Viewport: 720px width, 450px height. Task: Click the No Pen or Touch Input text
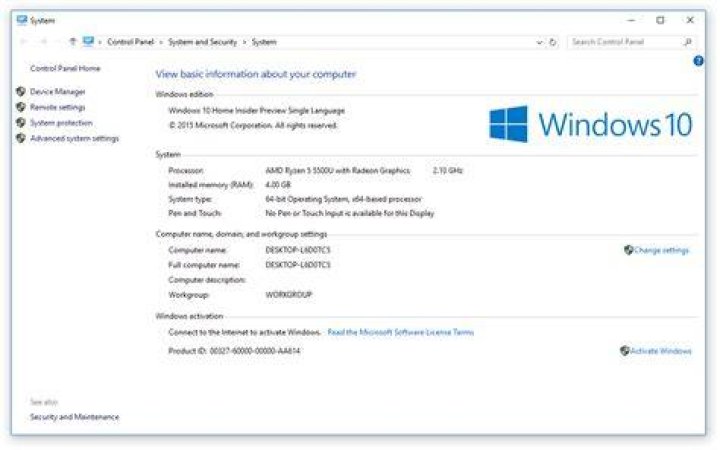pyautogui.click(x=349, y=213)
